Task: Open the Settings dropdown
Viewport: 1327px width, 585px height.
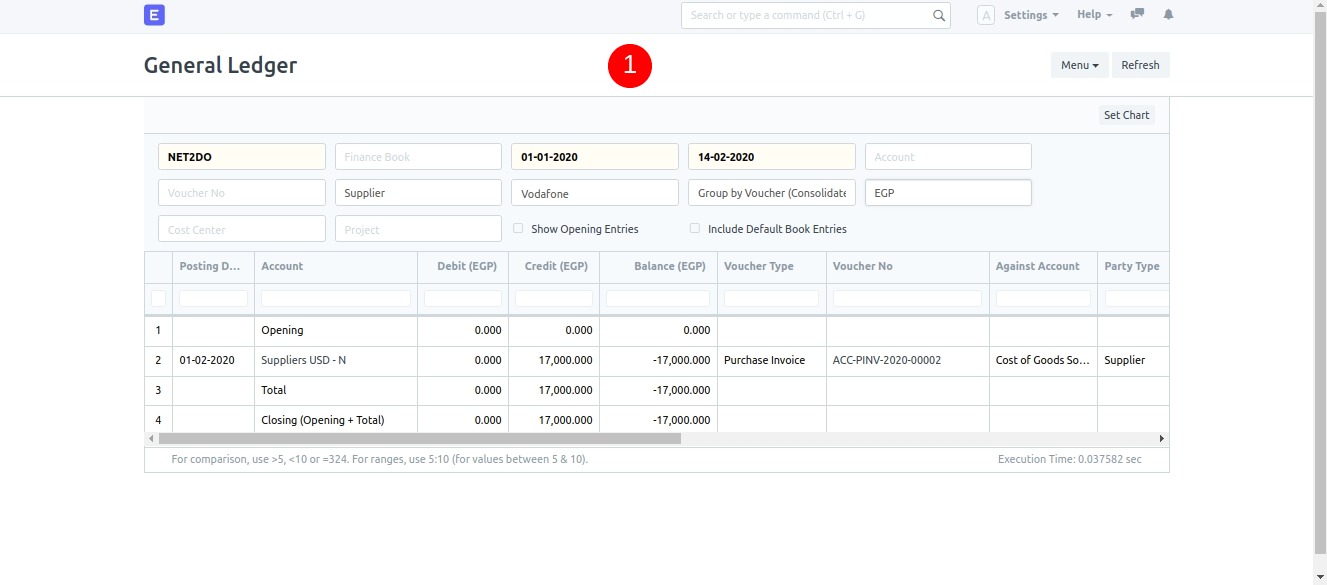Action: pyautogui.click(x=1031, y=15)
